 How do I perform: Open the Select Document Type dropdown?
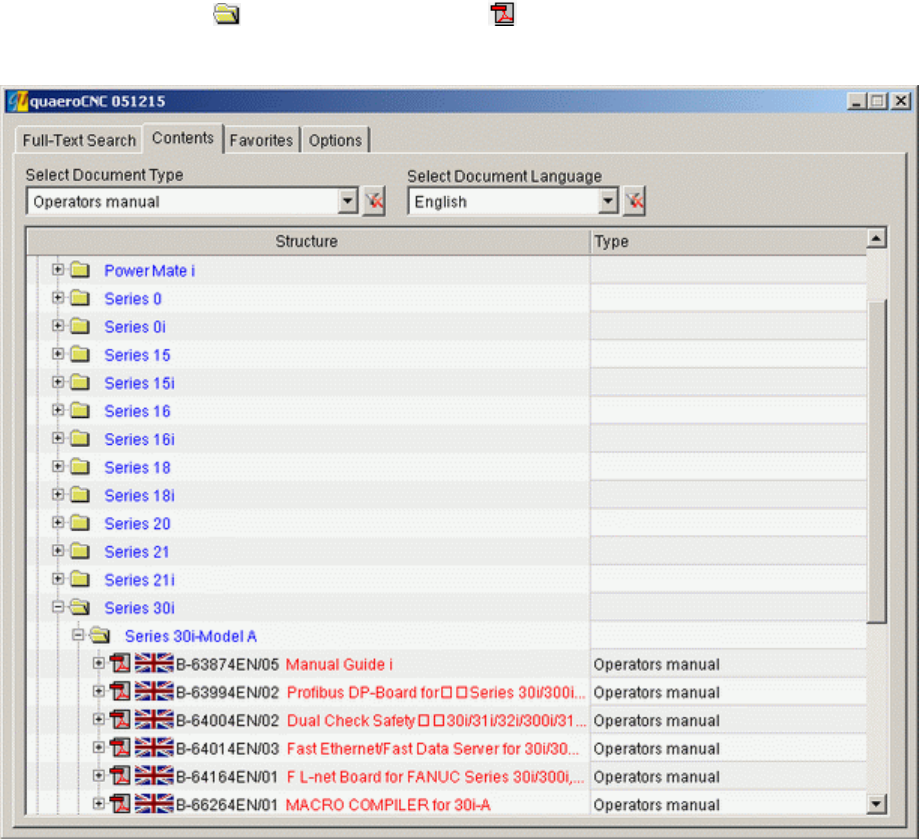coord(348,201)
